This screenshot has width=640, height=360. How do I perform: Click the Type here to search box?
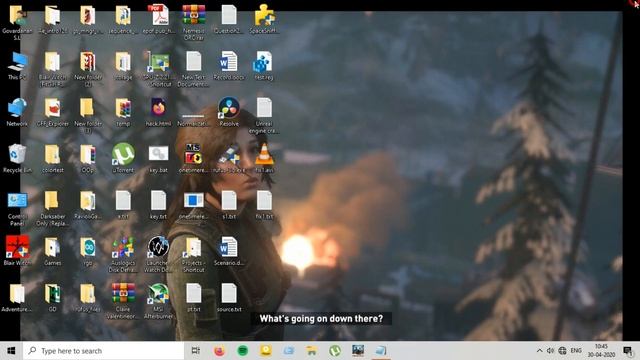point(104,351)
